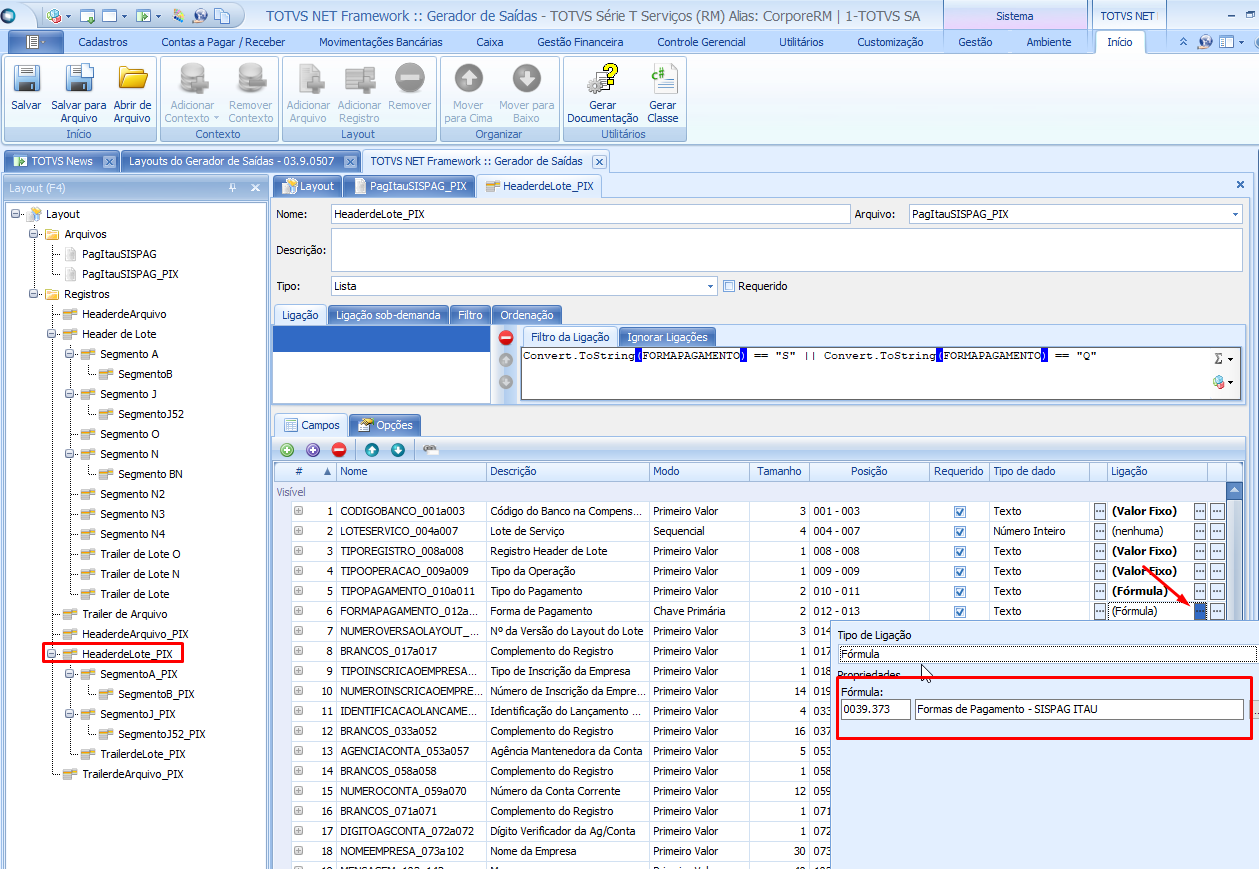The image size is (1259, 869).
Task: Click the Descrição text area
Action: (x=786, y=250)
